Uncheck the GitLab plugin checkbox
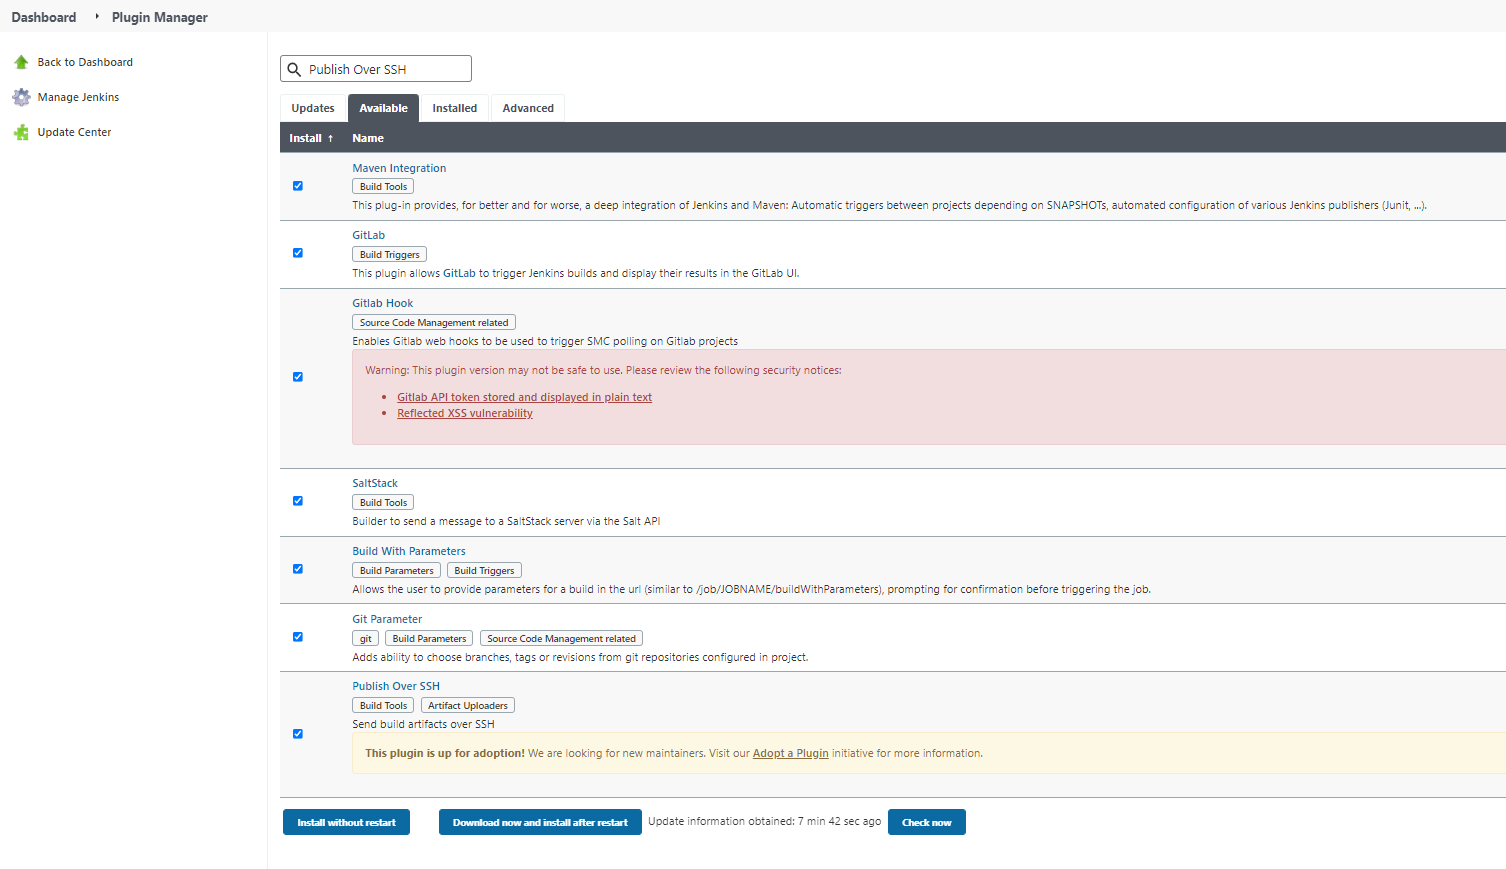This screenshot has width=1506, height=869. click(298, 253)
